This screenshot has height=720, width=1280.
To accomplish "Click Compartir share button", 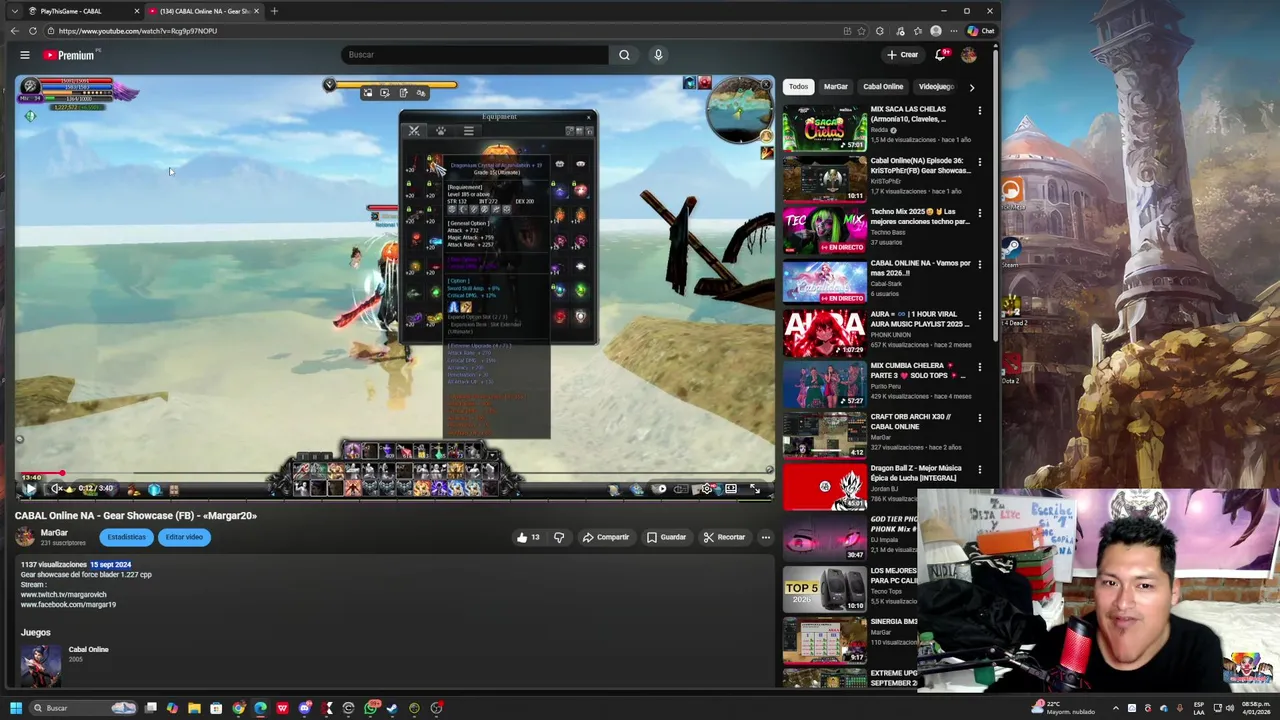I will click(605, 537).
